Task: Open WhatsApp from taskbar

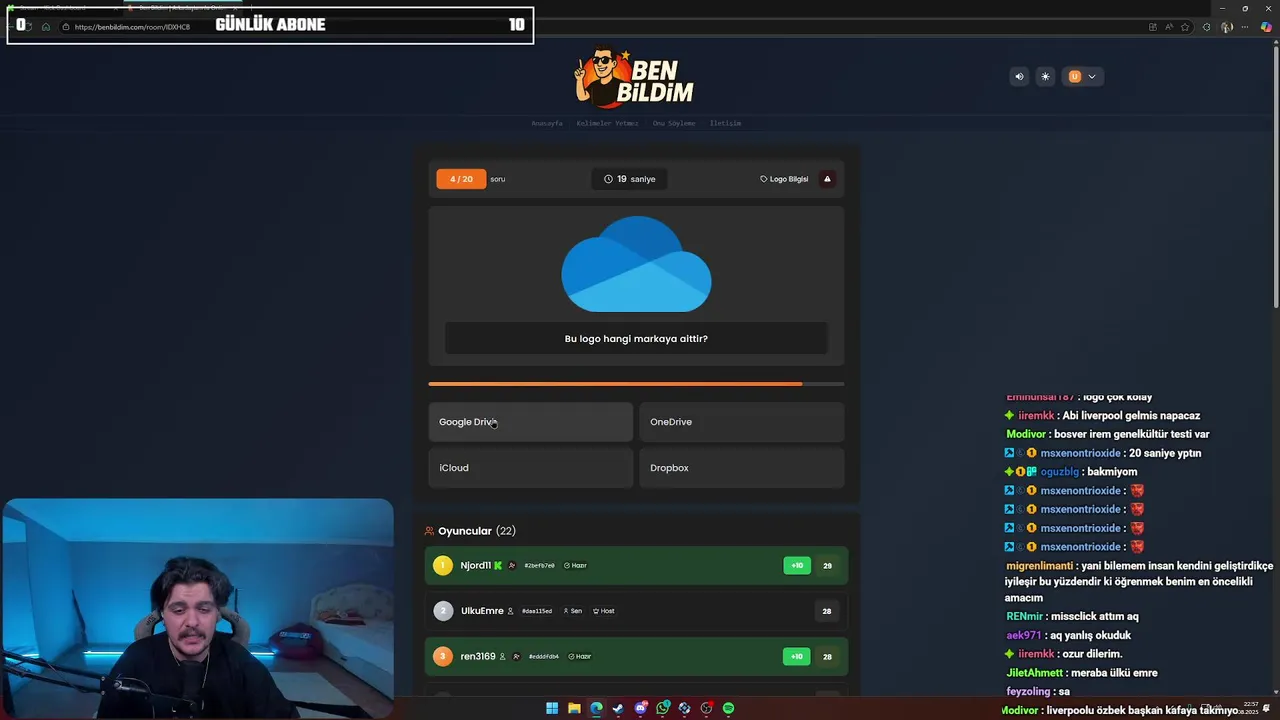Action: point(662,708)
